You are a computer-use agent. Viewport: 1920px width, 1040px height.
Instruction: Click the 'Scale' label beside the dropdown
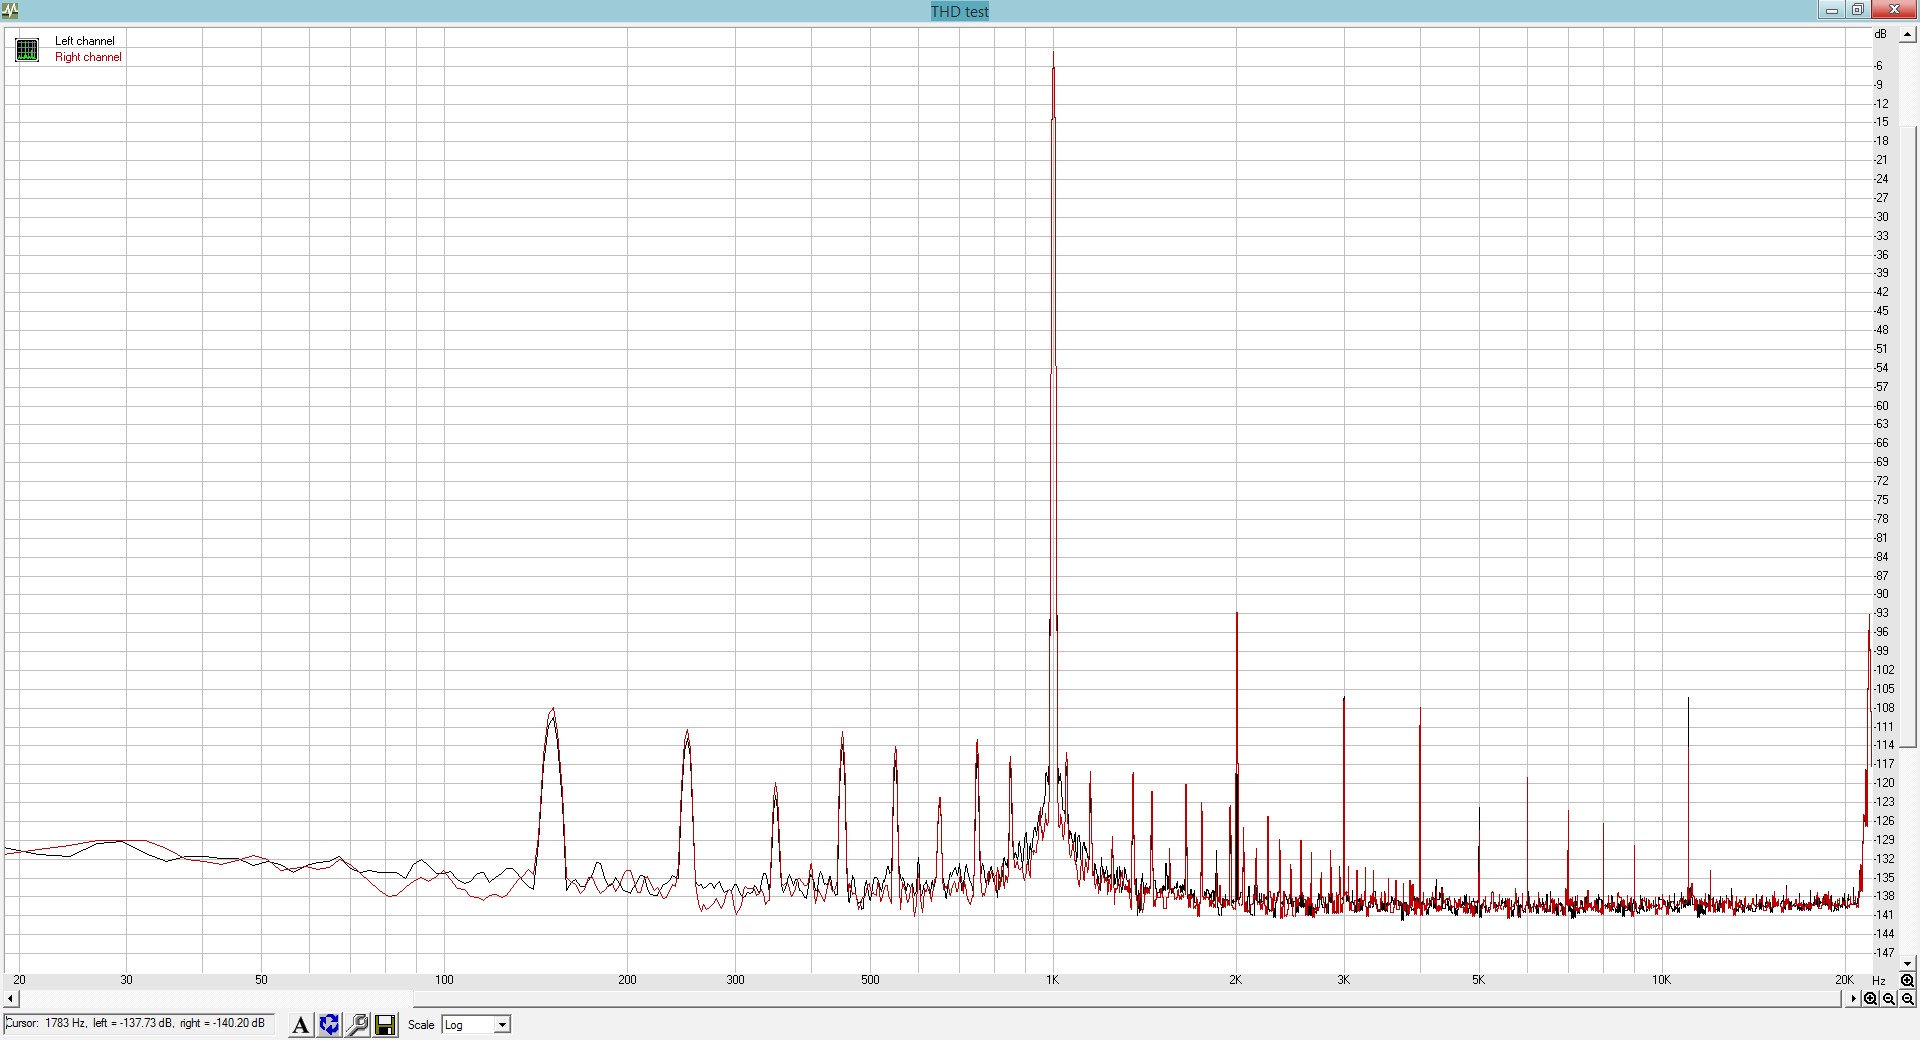pos(421,1025)
